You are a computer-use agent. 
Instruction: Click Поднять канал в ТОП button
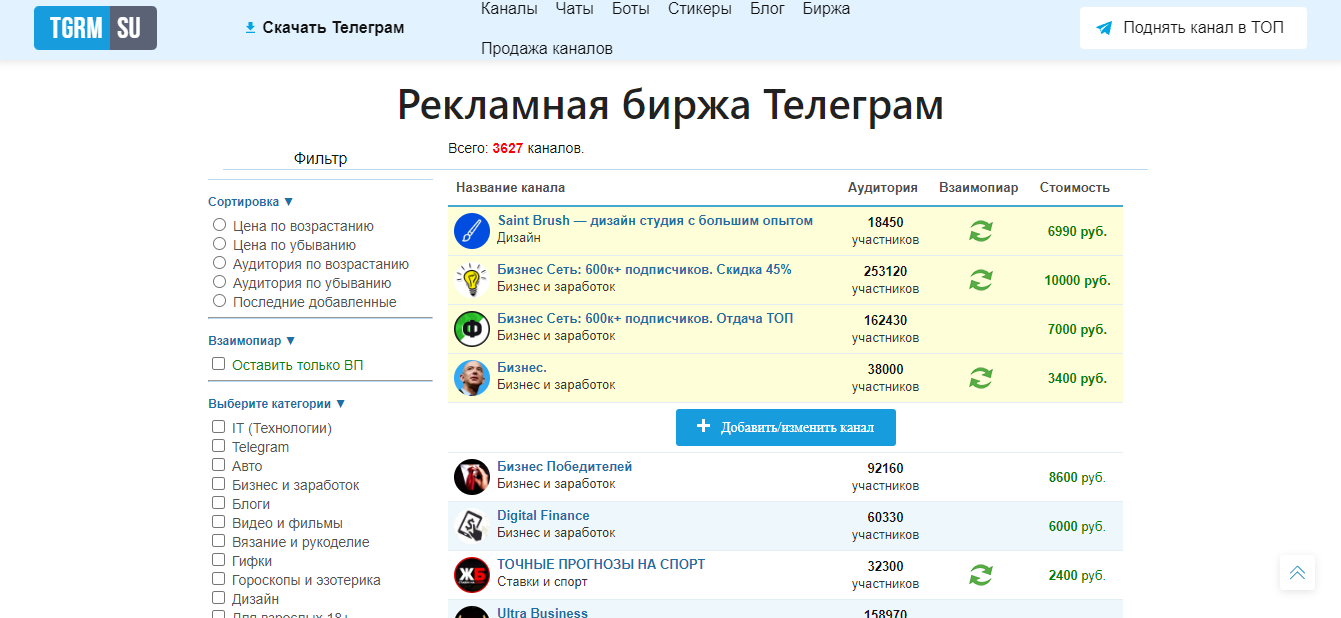point(1193,28)
